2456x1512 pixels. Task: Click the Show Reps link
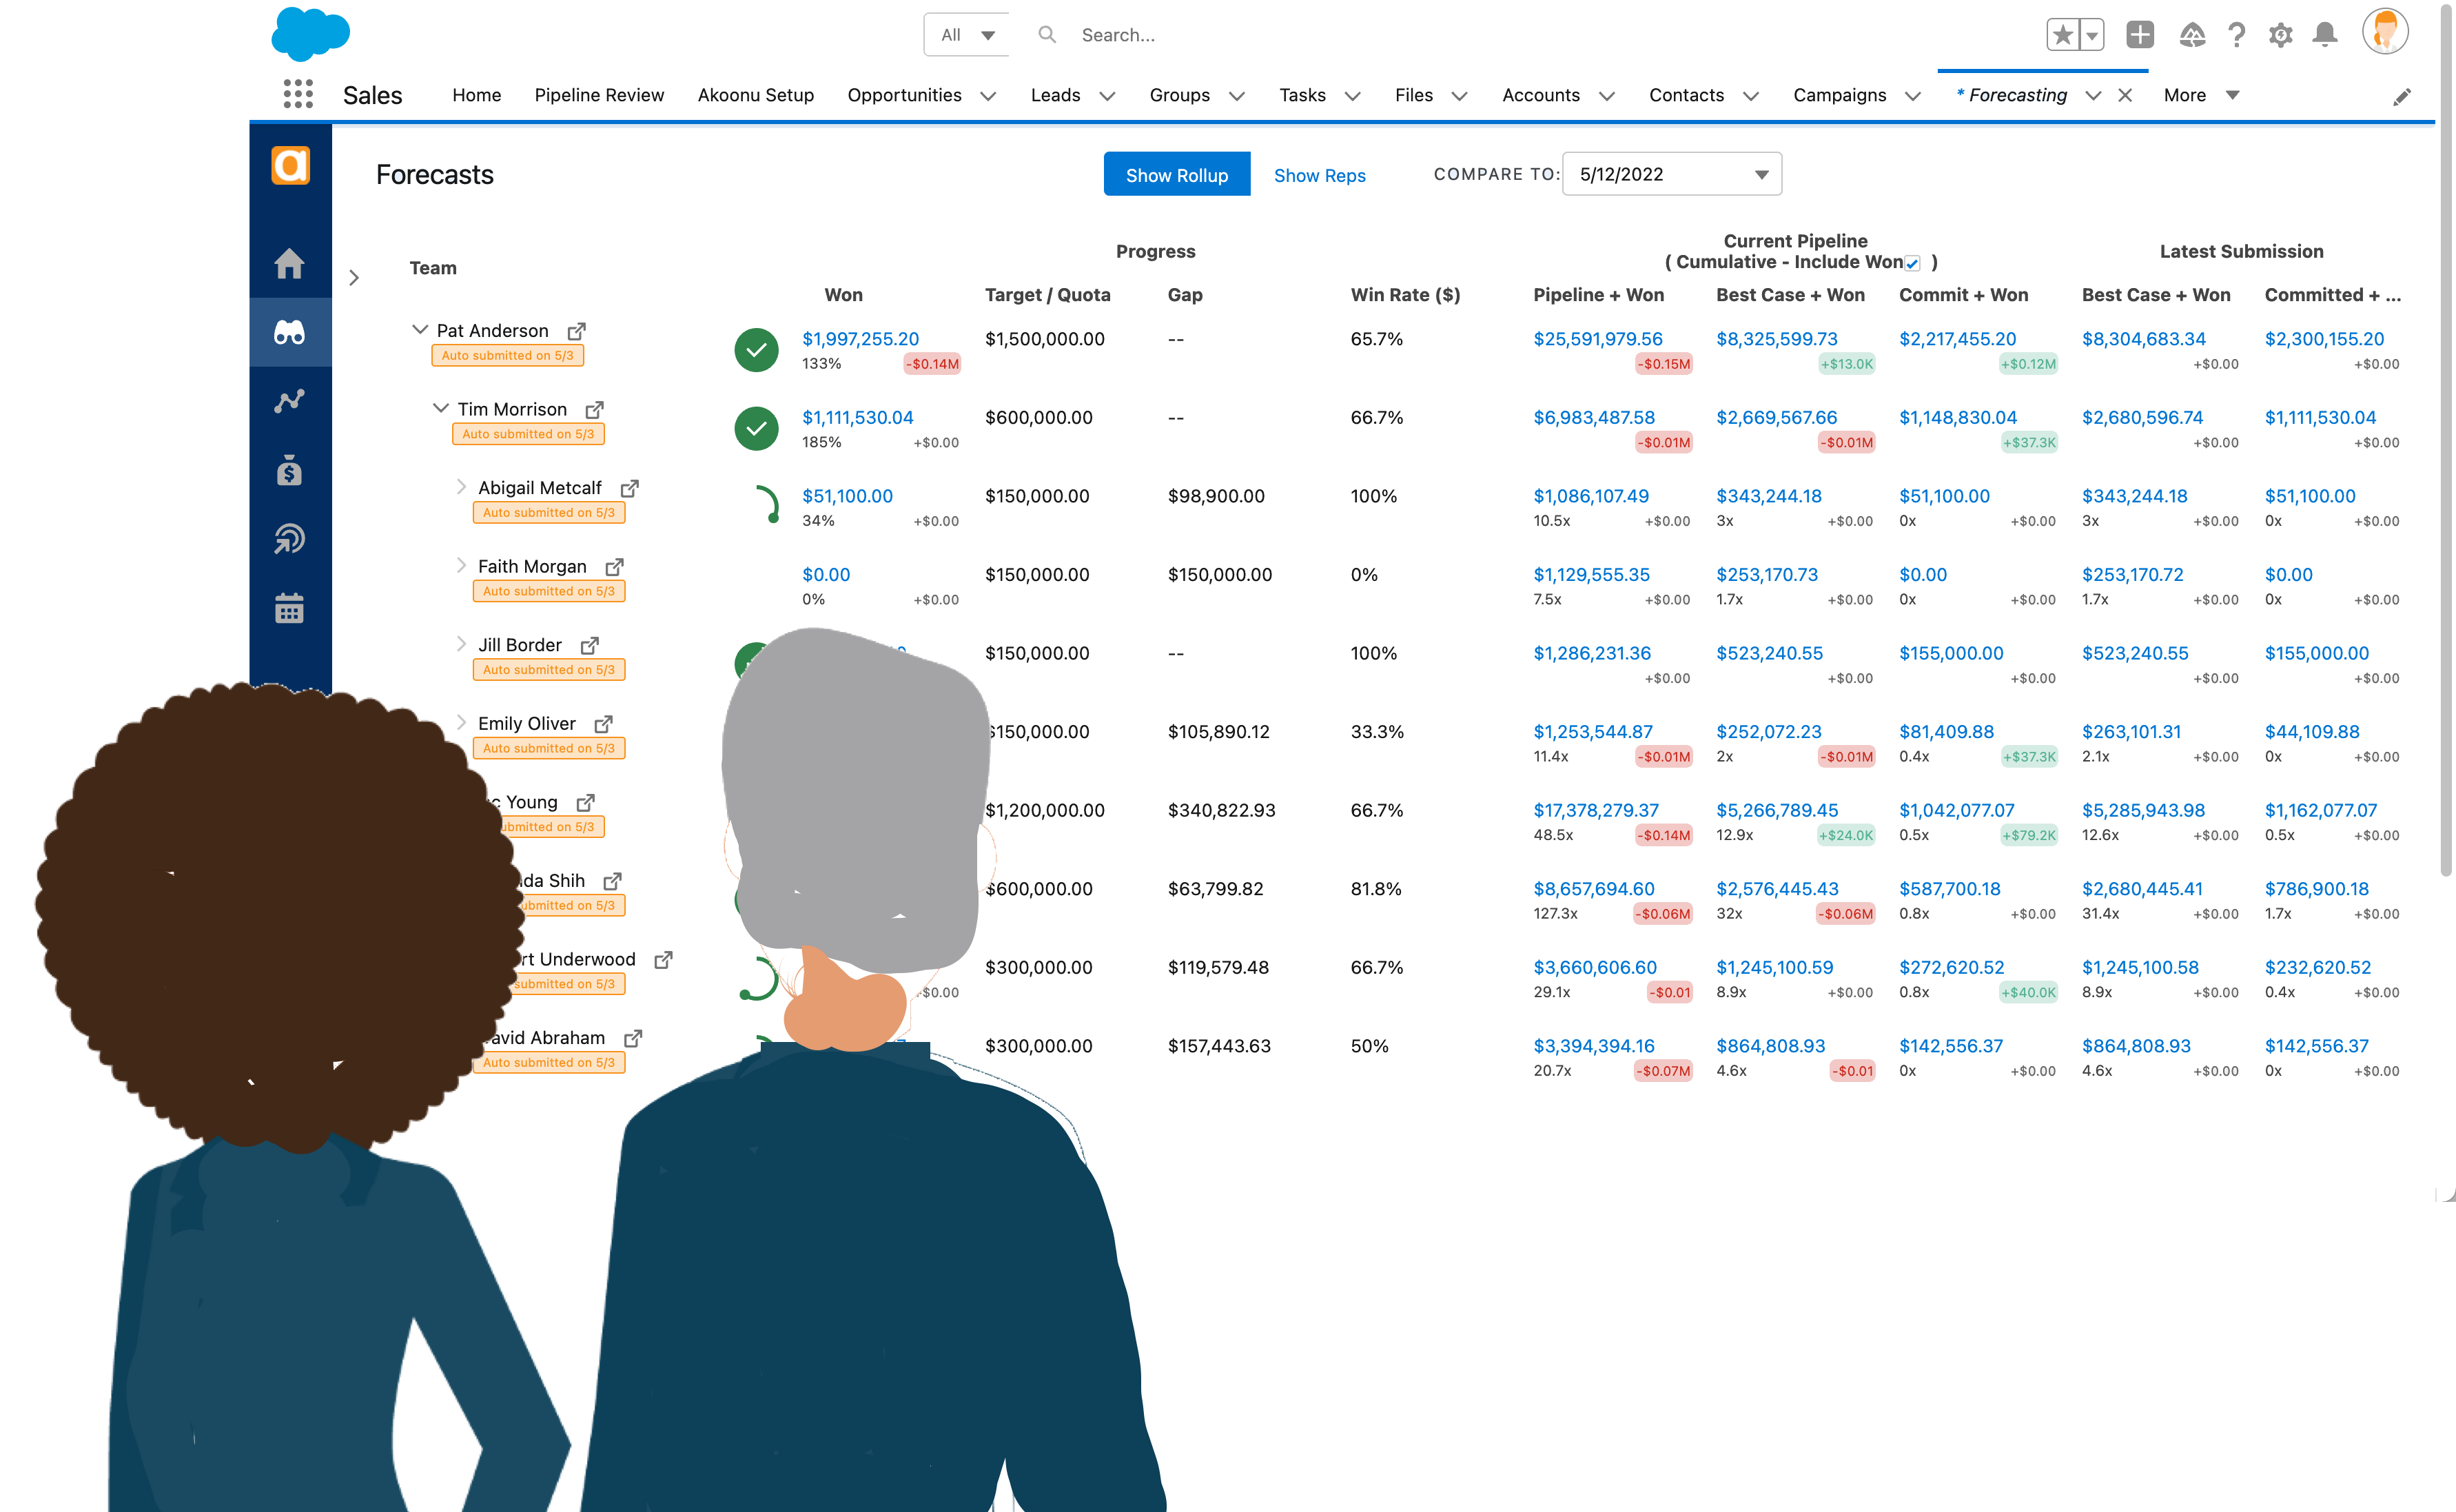coord(1319,176)
